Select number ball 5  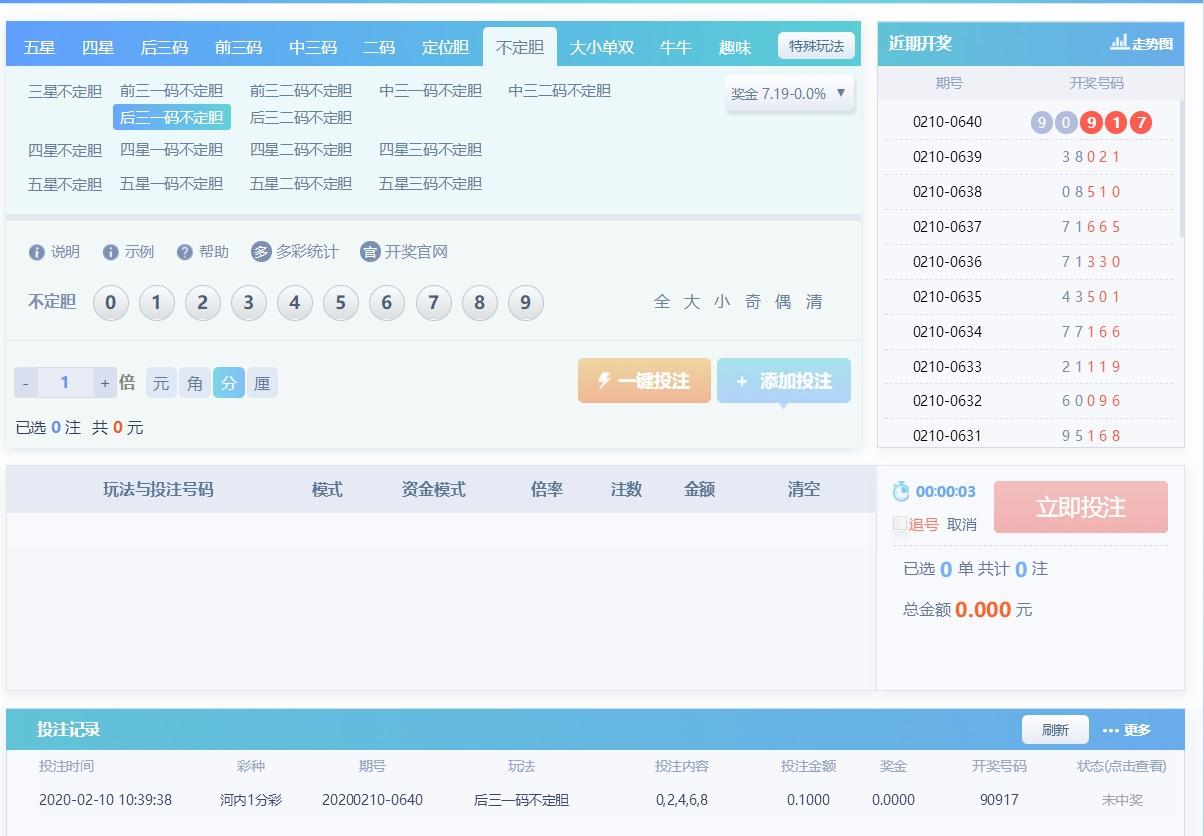[341, 302]
